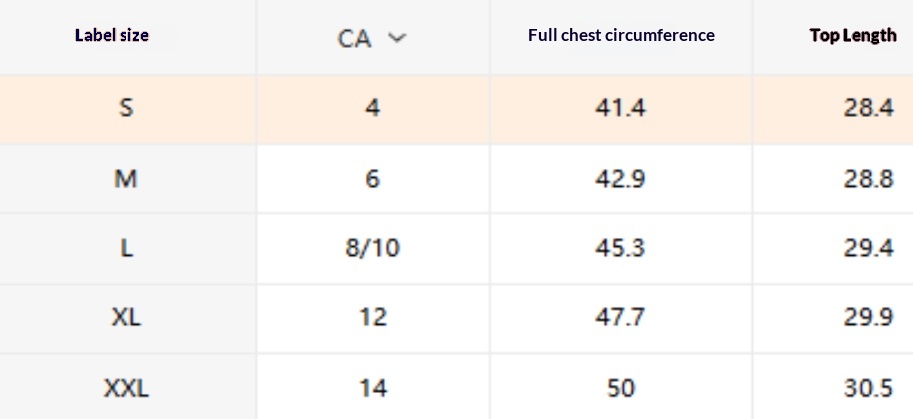
Task: Open the CA size region dropdown
Action: (x=371, y=38)
